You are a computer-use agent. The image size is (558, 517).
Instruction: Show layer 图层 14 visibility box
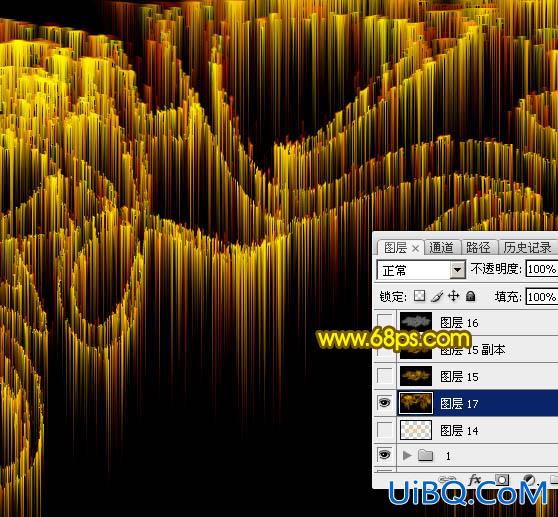[385, 430]
